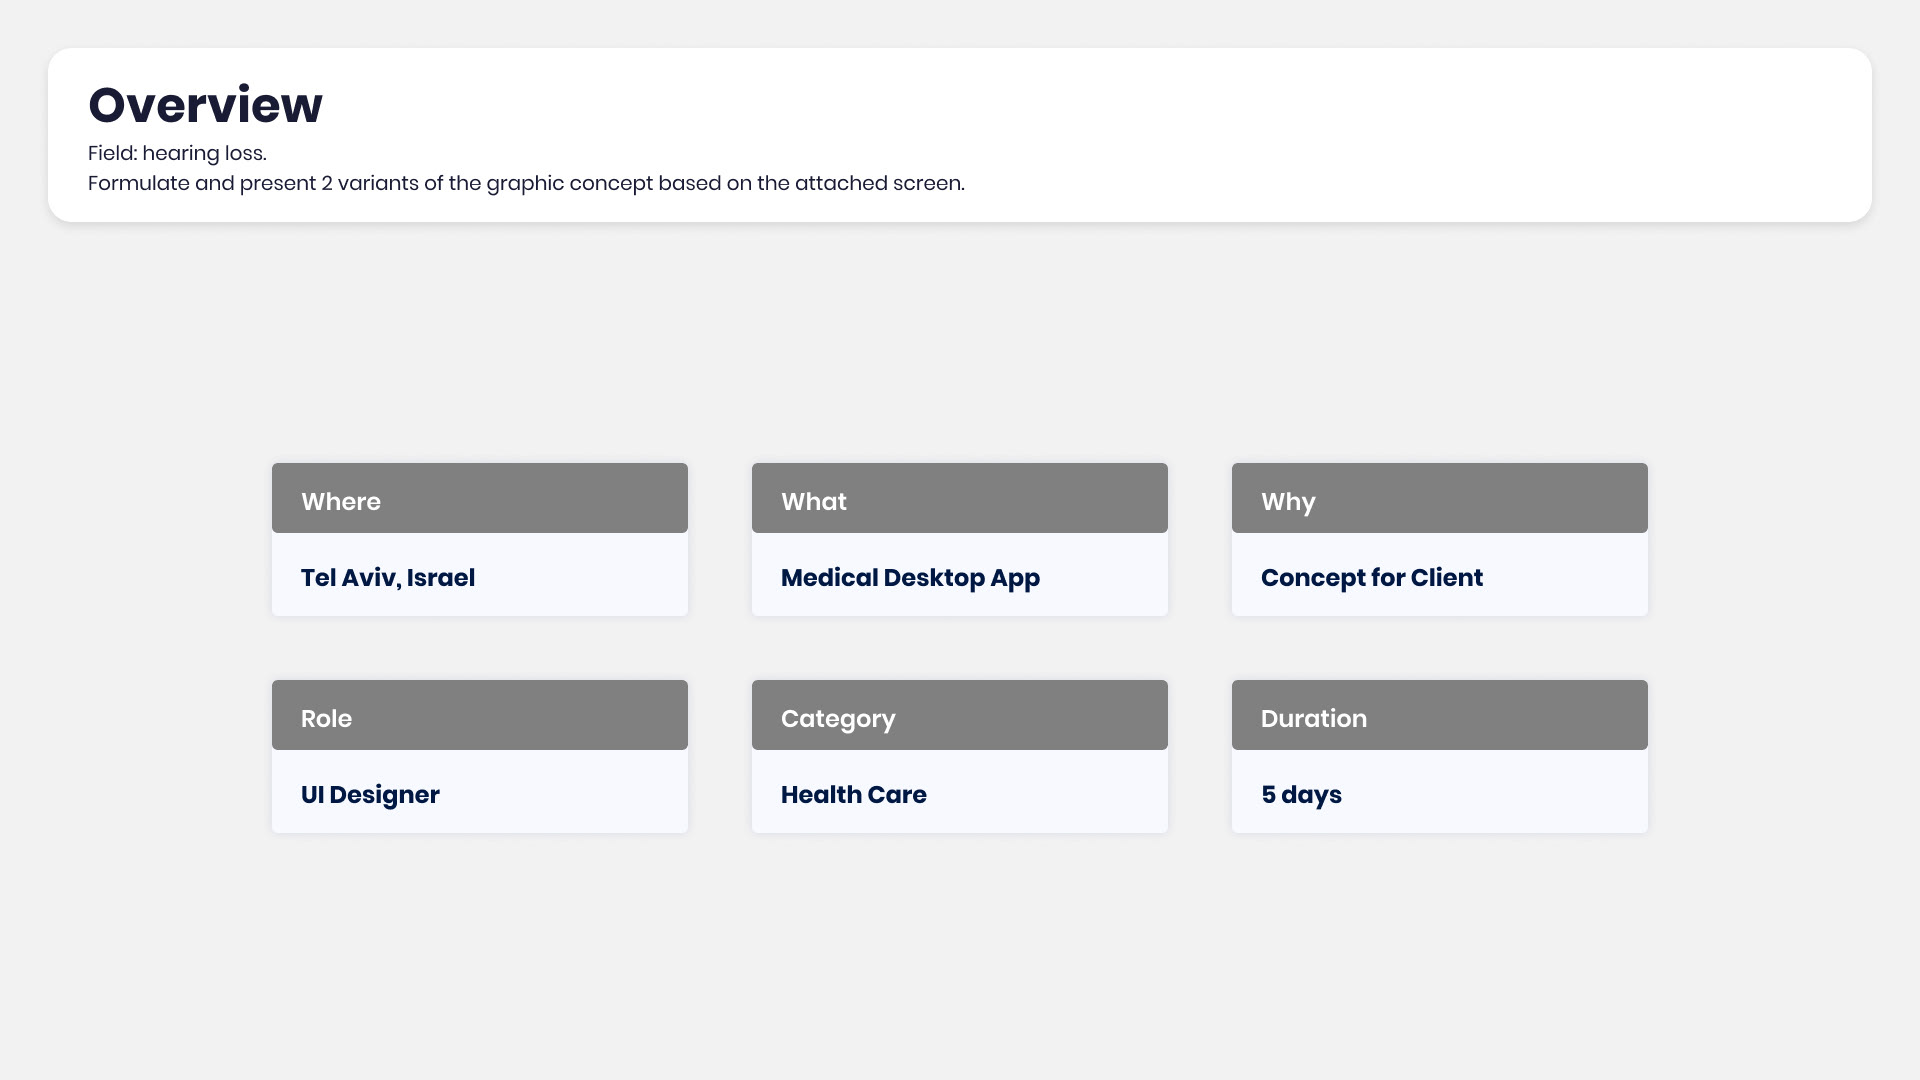
Task: Click the word 'Where' label
Action: pyautogui.click(x=341, y=502)
